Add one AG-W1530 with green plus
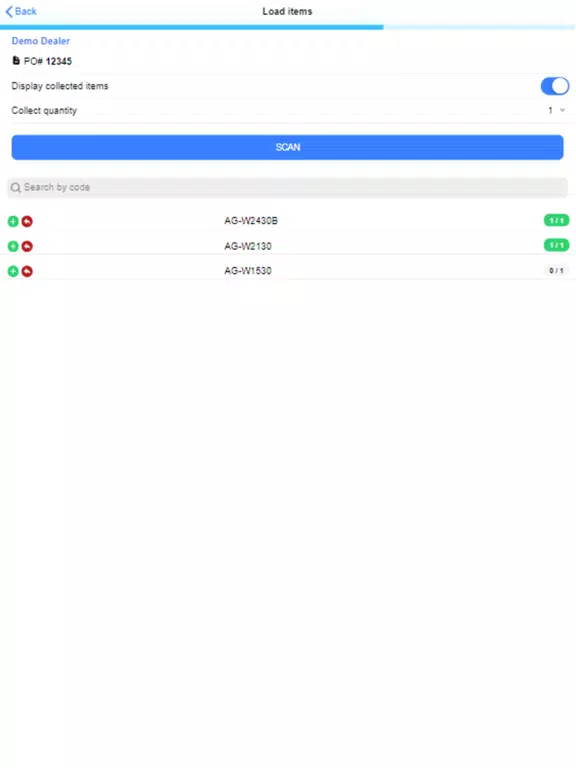Viewport: 576px width, 768px height. (x=13, y=271)
